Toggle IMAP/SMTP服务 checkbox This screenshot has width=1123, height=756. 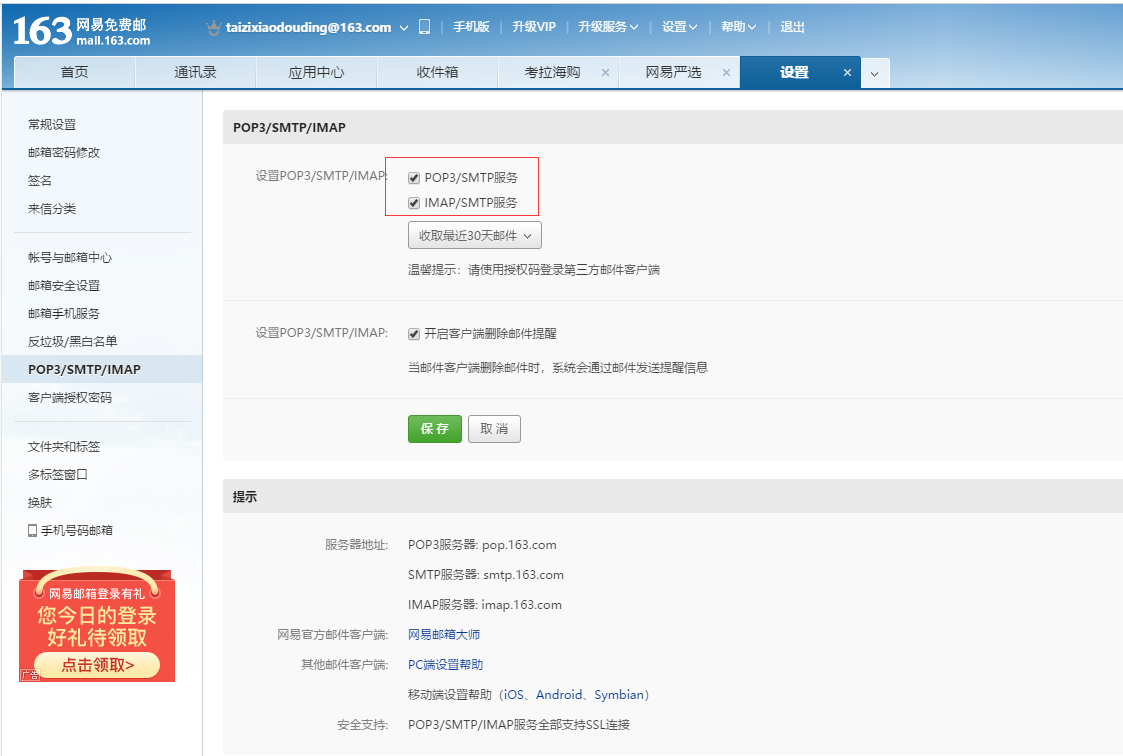click(x=414, y=203)
